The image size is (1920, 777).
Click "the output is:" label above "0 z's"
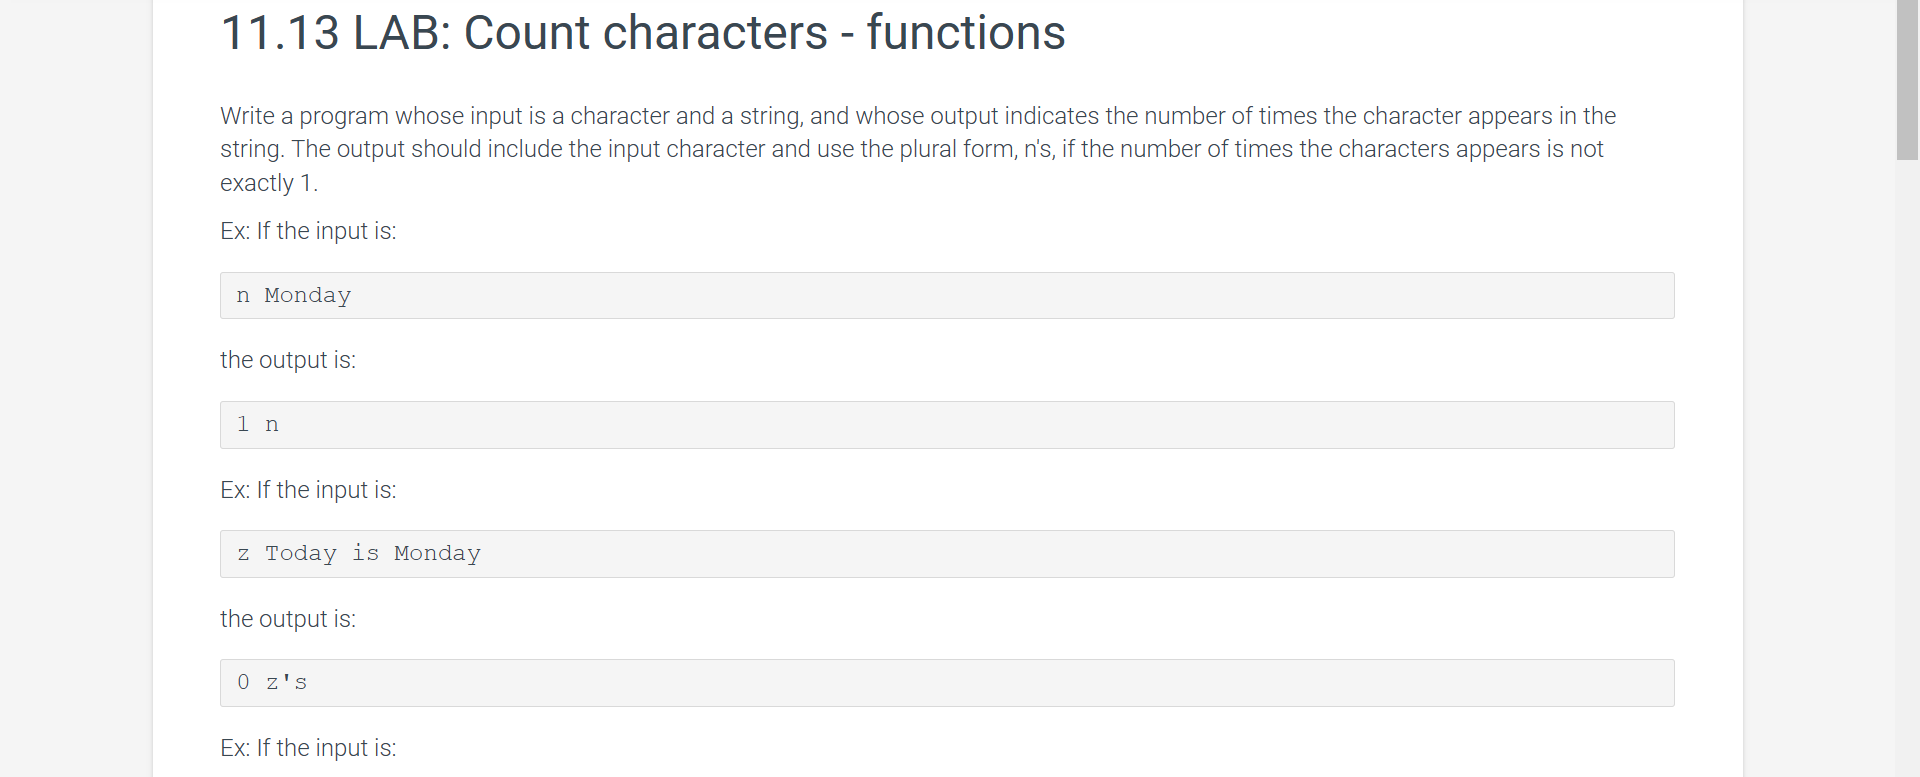tap(288, 620)
